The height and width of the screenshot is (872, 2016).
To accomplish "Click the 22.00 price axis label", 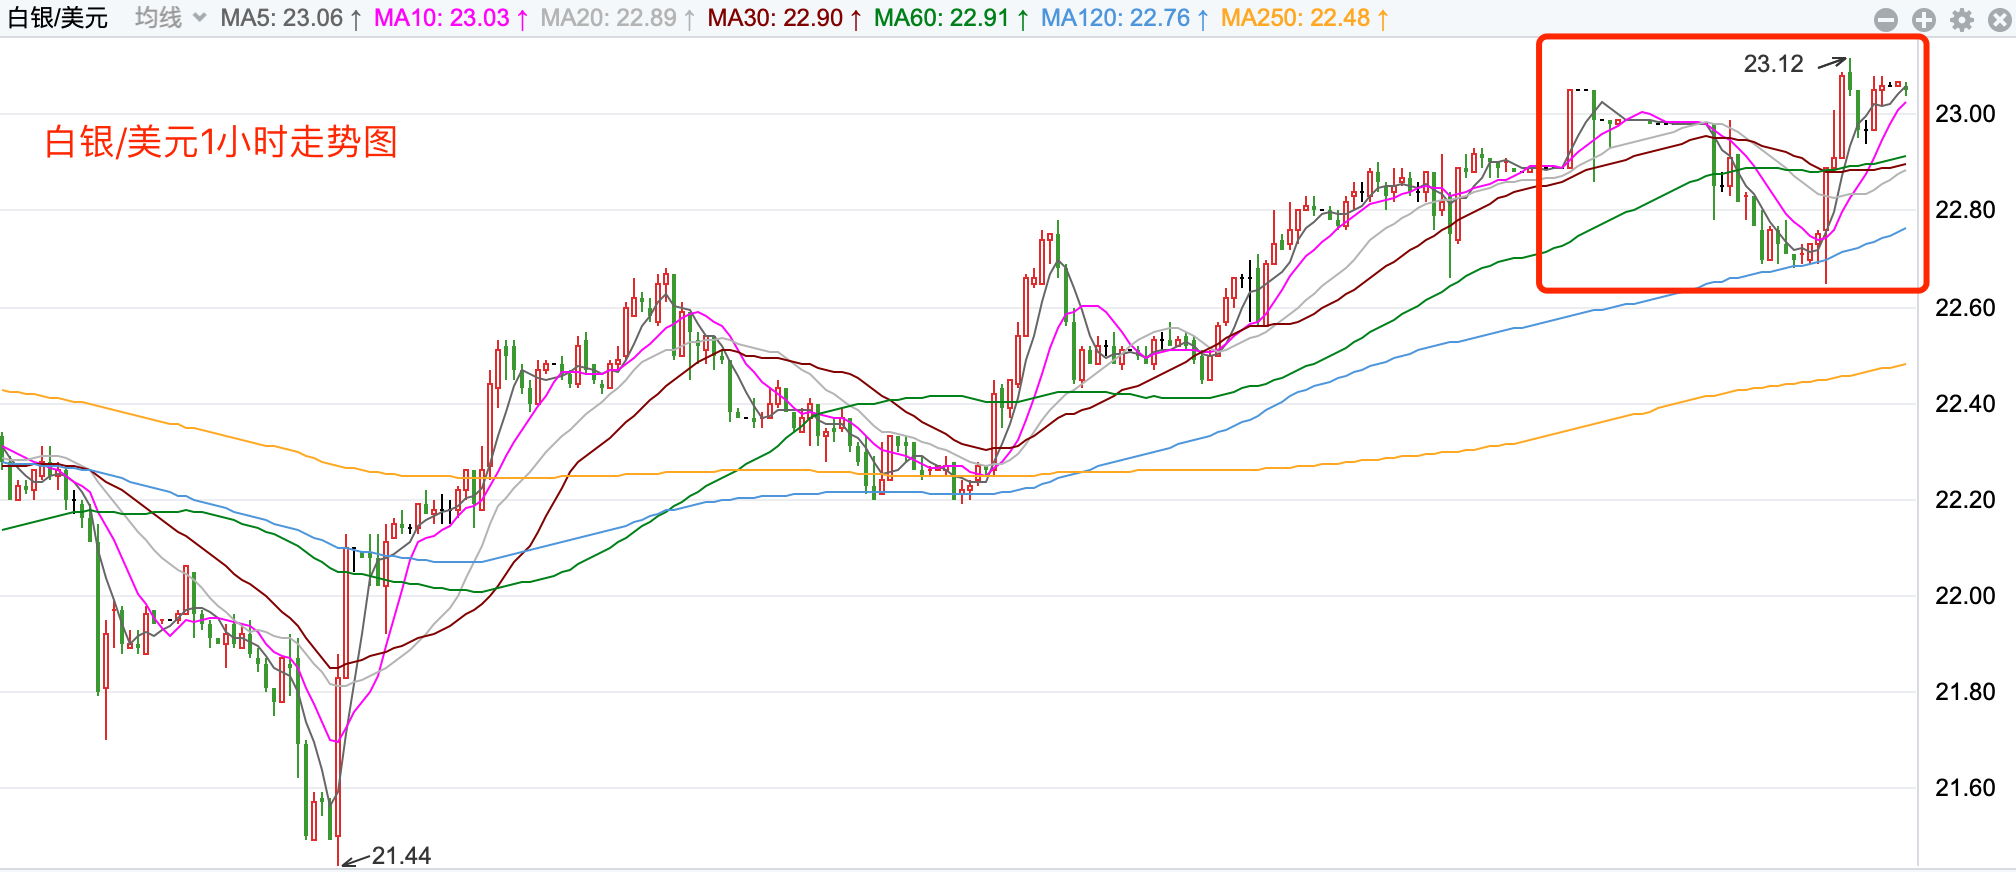I will tap(1965, 596).
